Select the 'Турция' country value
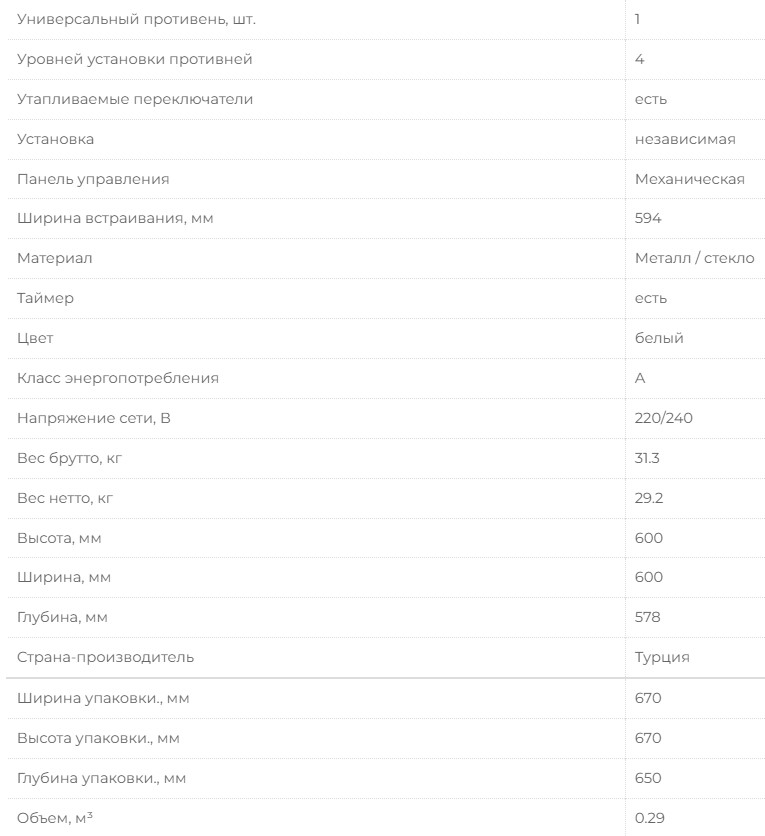This screenshot has width=765, height=836. [662, 658]
